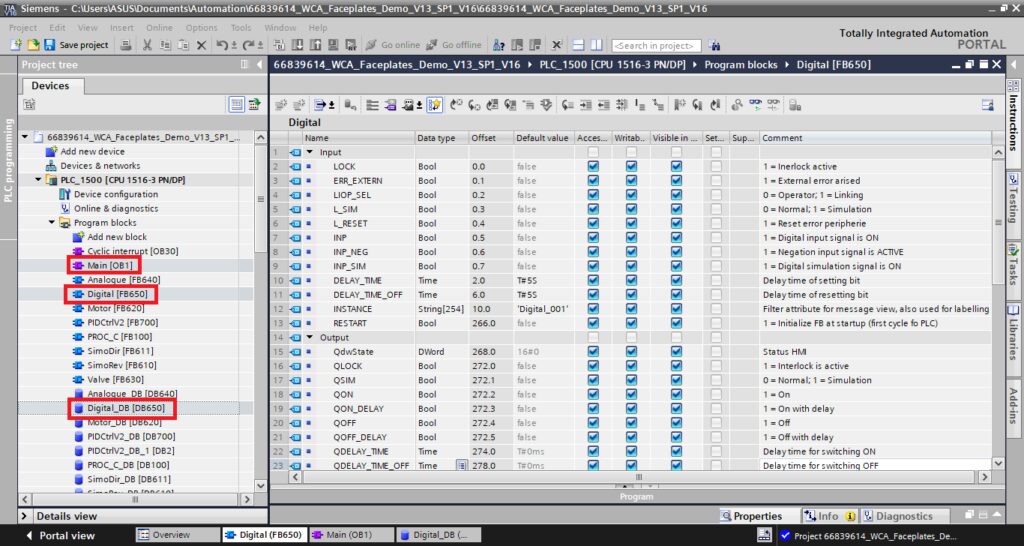1024x546 pixels.
Task: Open data type picker for QDELAY_TIME_OFF
Action: click(x=462, y=466)
